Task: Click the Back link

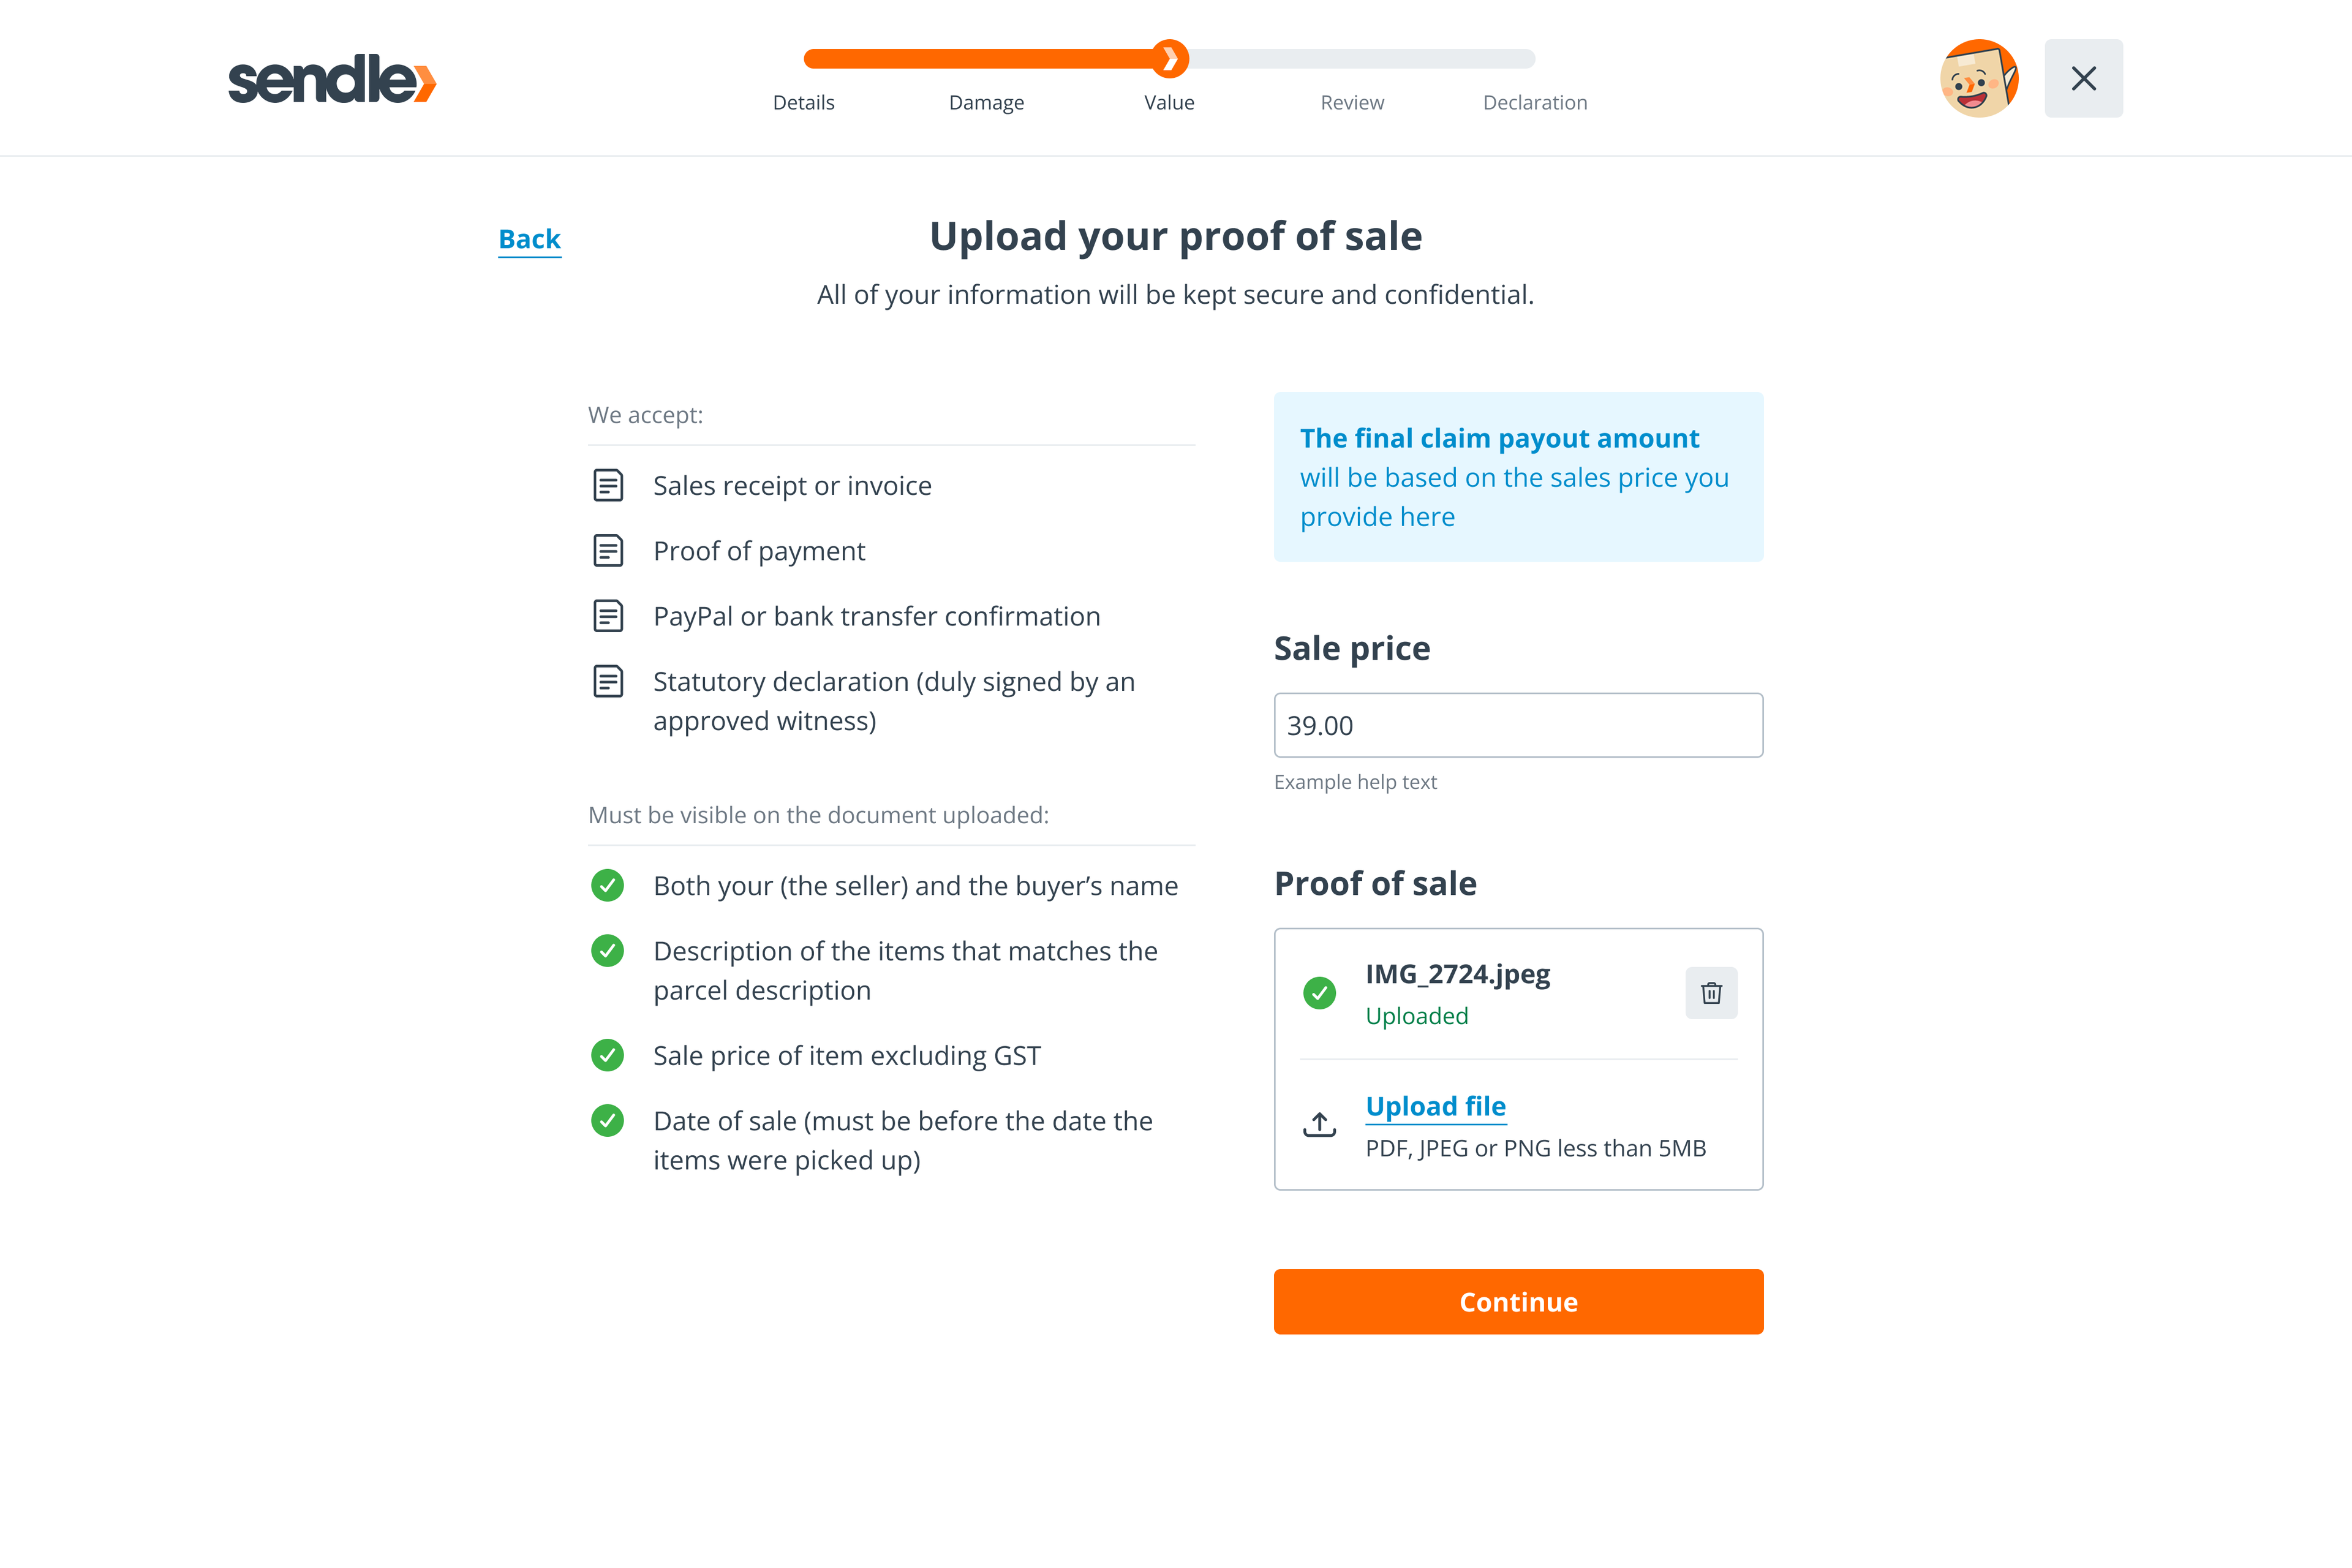Action: [x=529, y=238]
